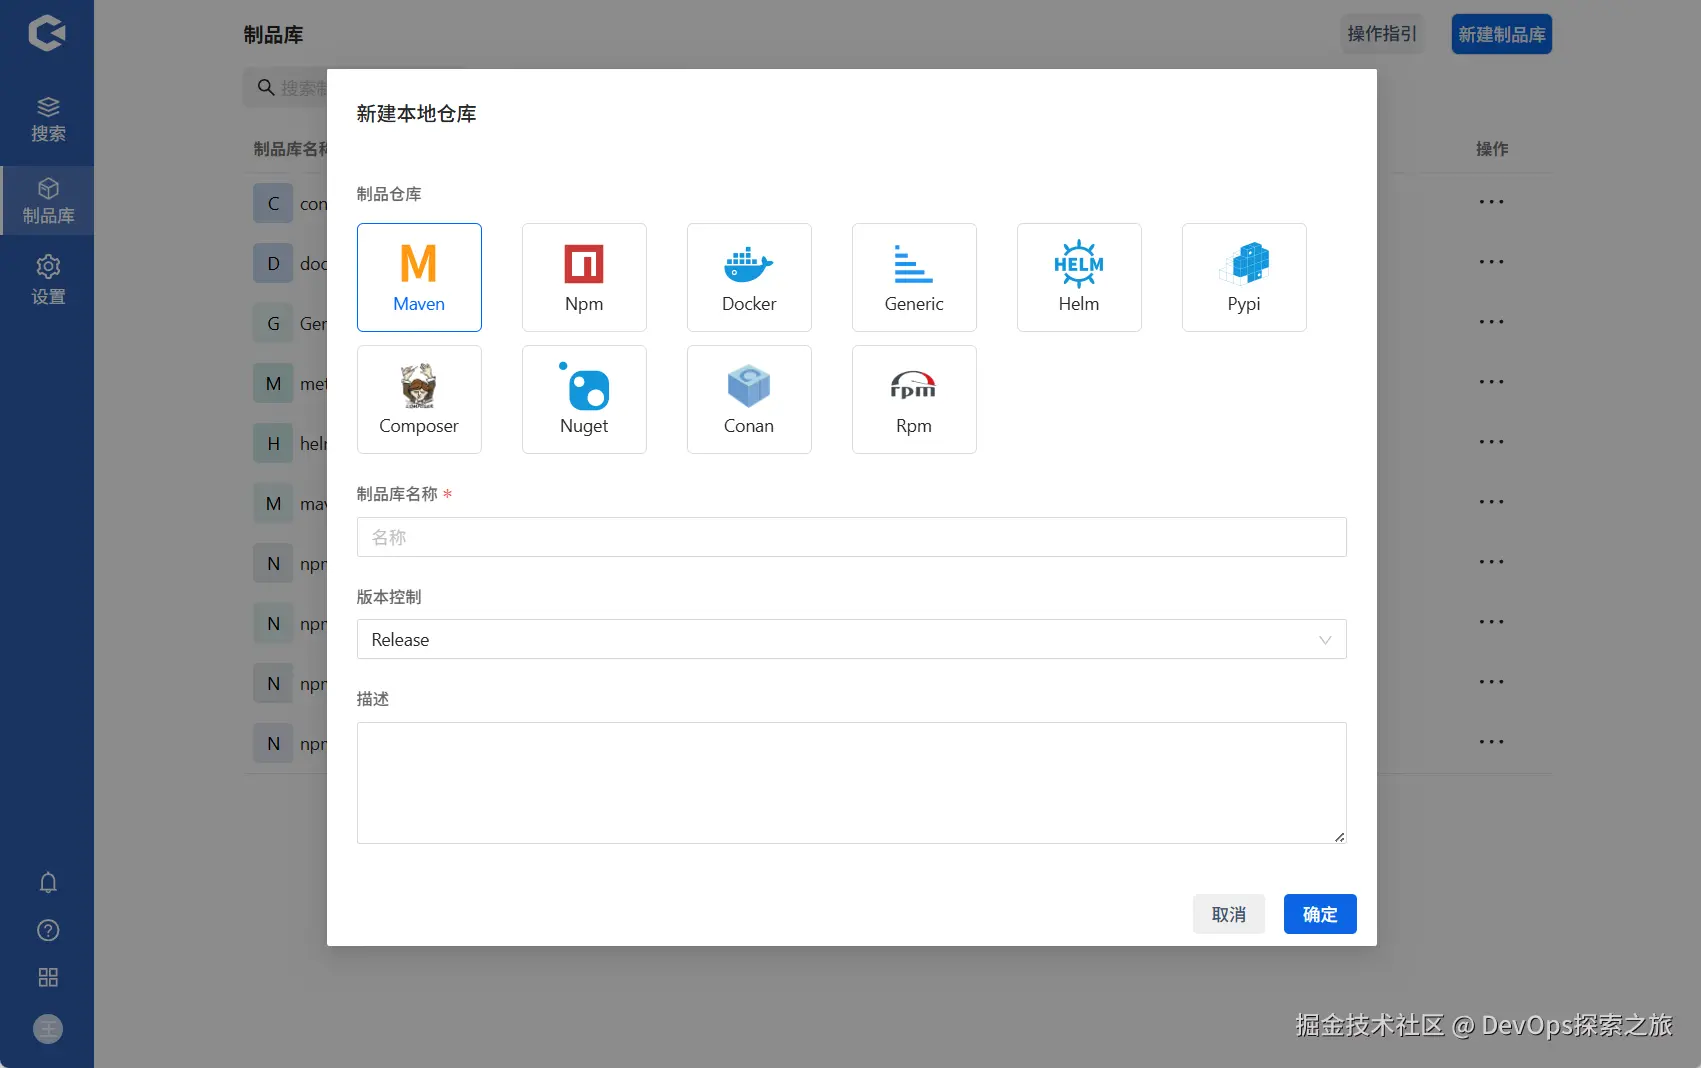The width and height of the screenshot is (1701, 1068).
Task: Open the 搜索 section in sidebar
Action: [x=47, y=120]
